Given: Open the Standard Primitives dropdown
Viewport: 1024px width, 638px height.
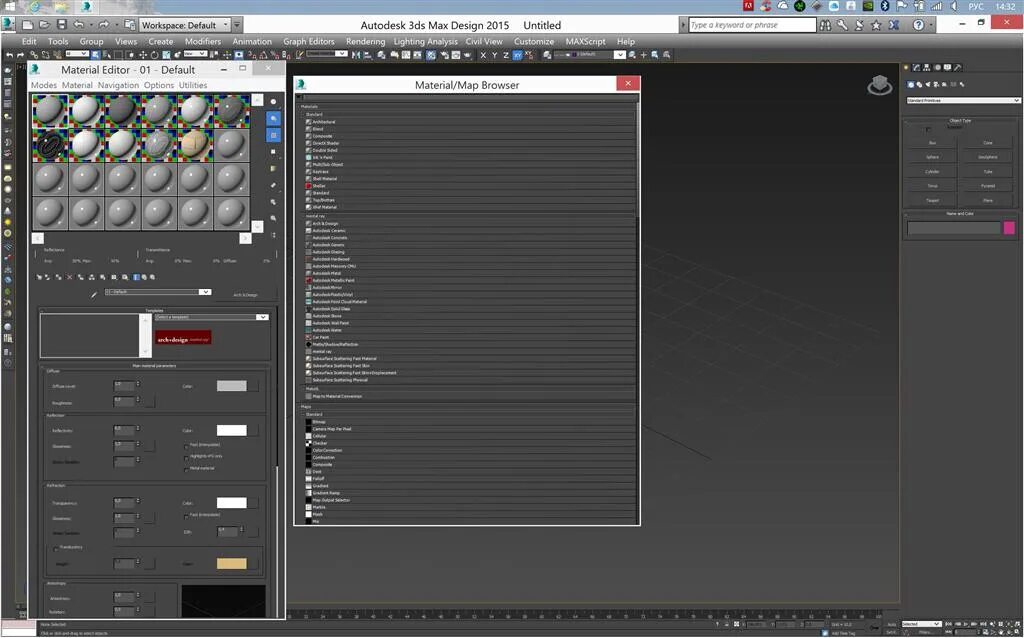Looking at the screenshot, I should [x=963, y=101].
